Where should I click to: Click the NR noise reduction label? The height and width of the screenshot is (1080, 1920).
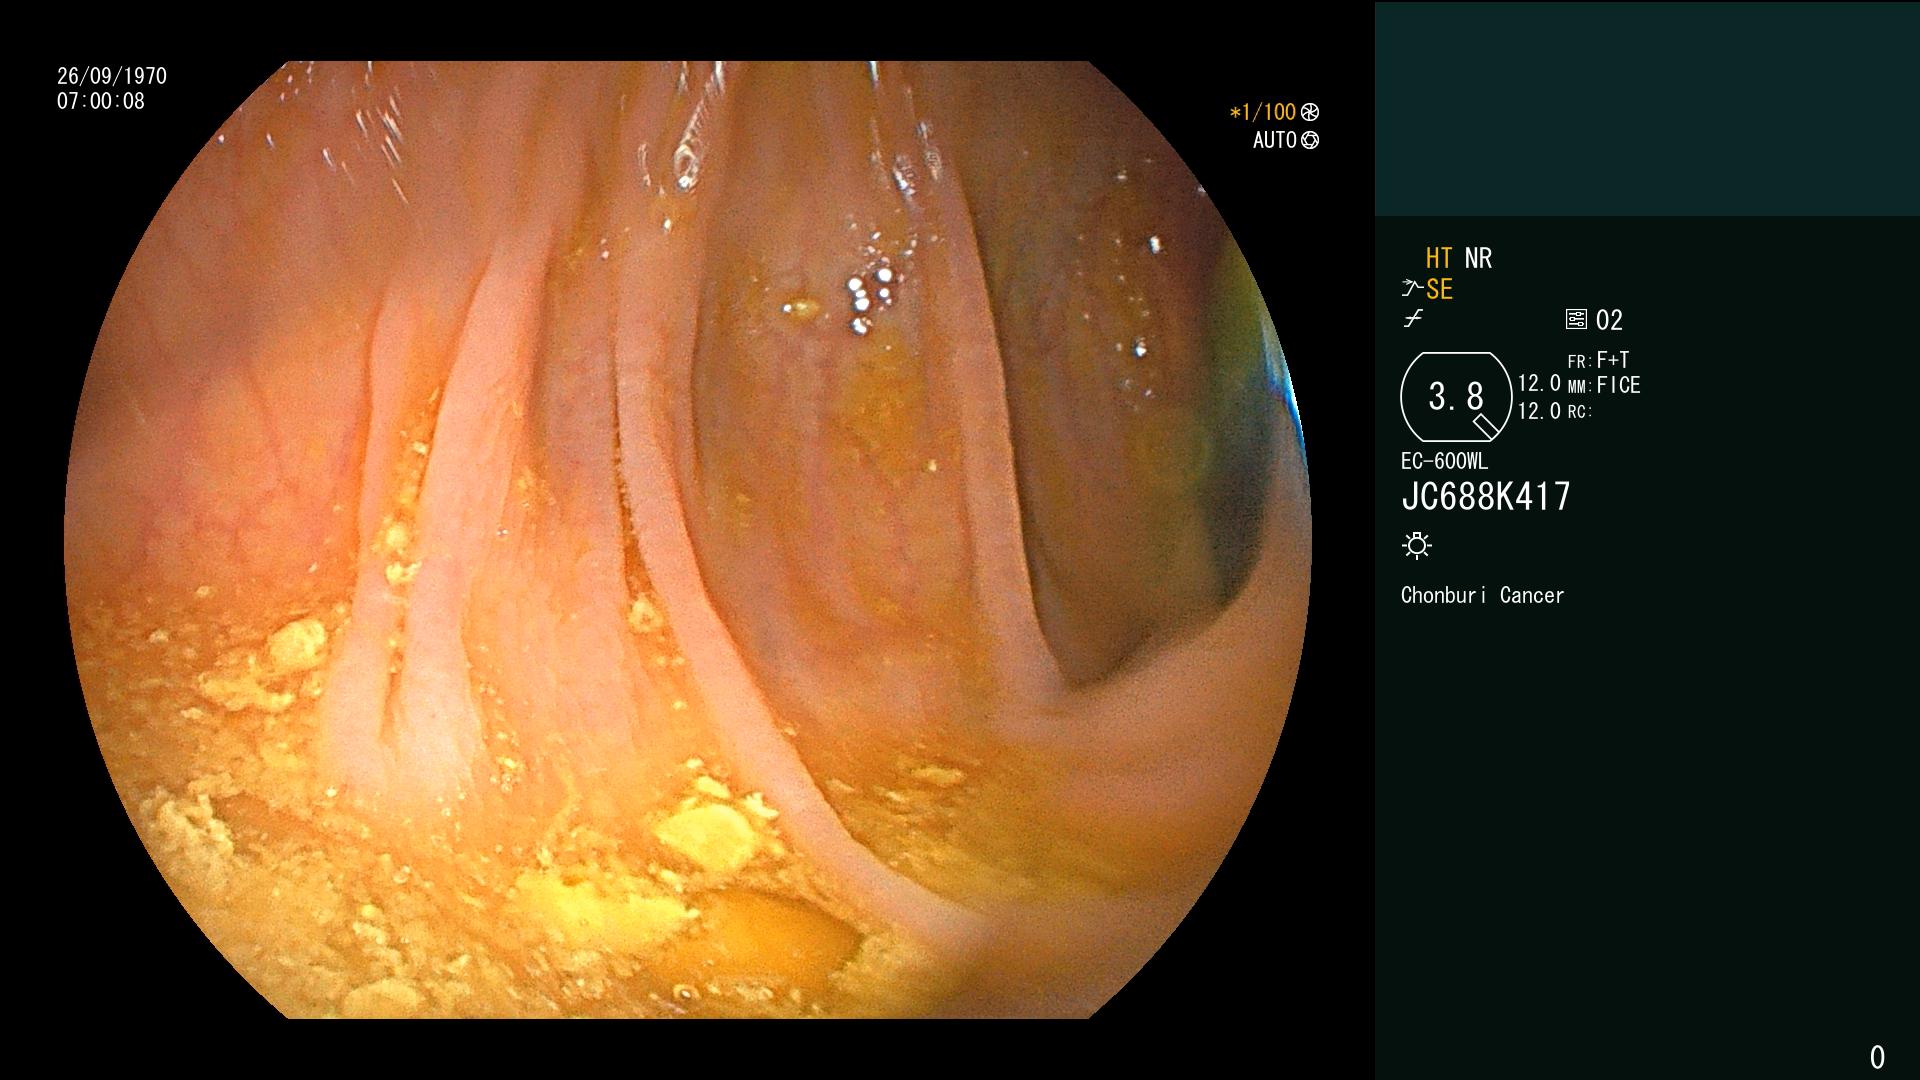click(1478, 258)
